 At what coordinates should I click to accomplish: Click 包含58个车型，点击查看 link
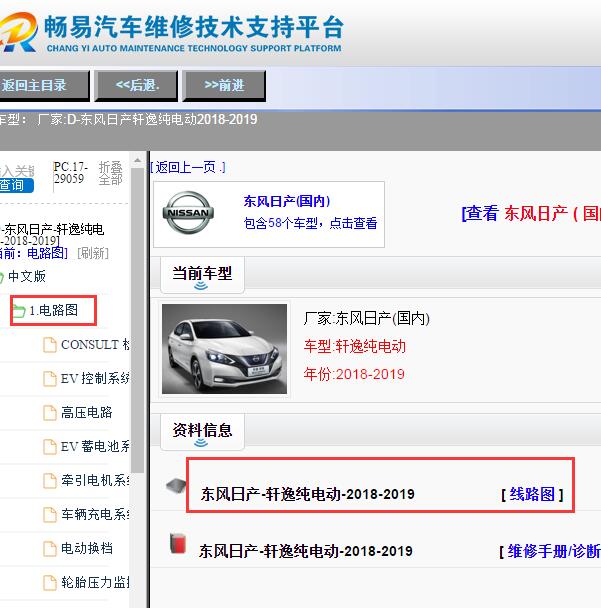310,223
